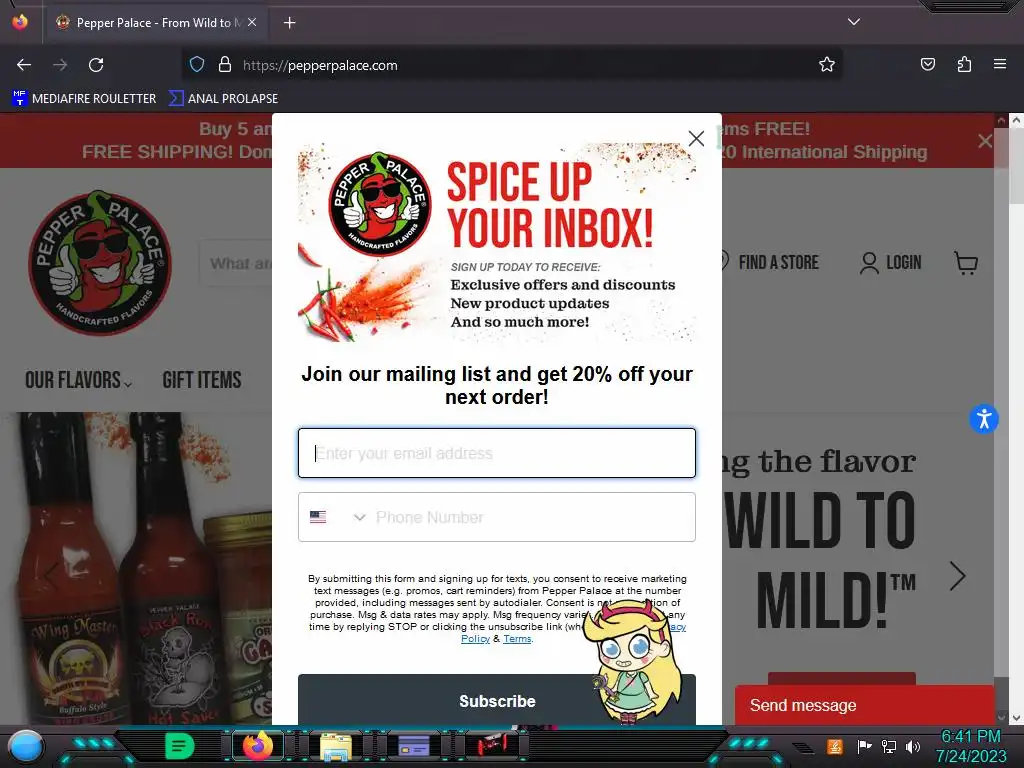Open the volume speaker tray icon
This screenshot has width=1024, height=768.
(x=912, y=746)
